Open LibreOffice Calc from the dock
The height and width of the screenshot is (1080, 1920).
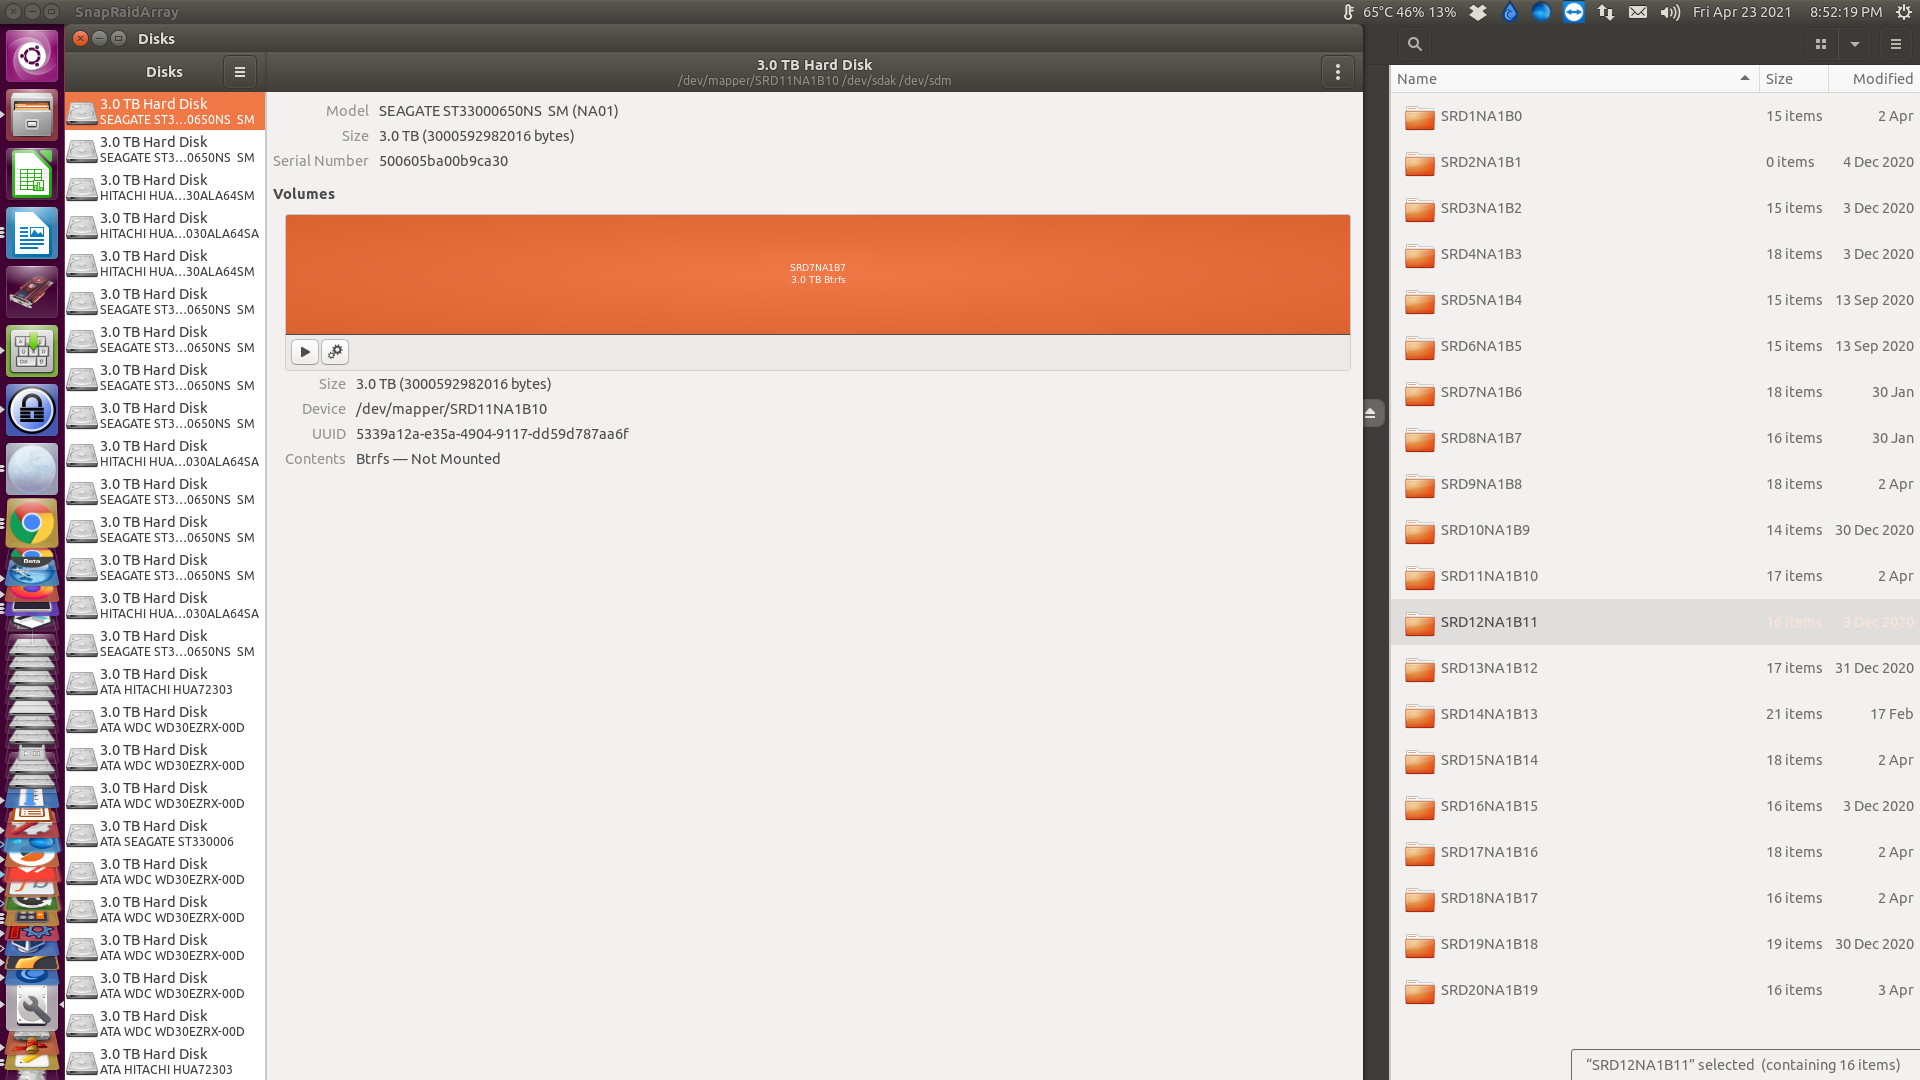32,174
